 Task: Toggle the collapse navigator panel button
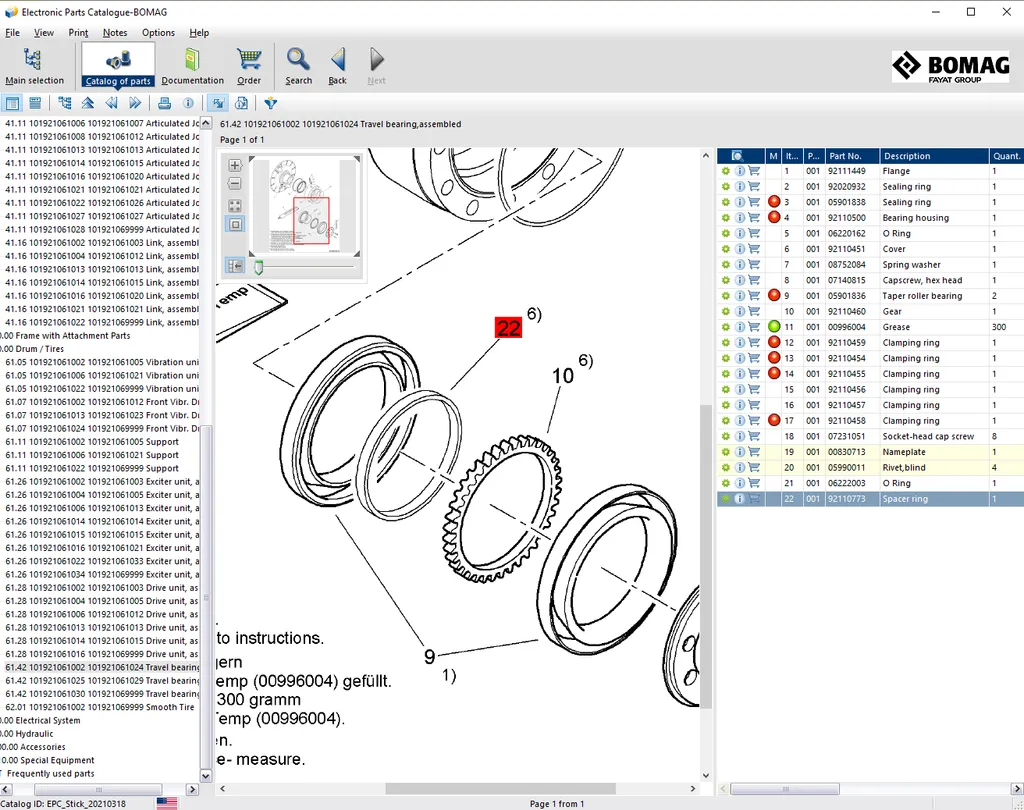pos(235,266)
